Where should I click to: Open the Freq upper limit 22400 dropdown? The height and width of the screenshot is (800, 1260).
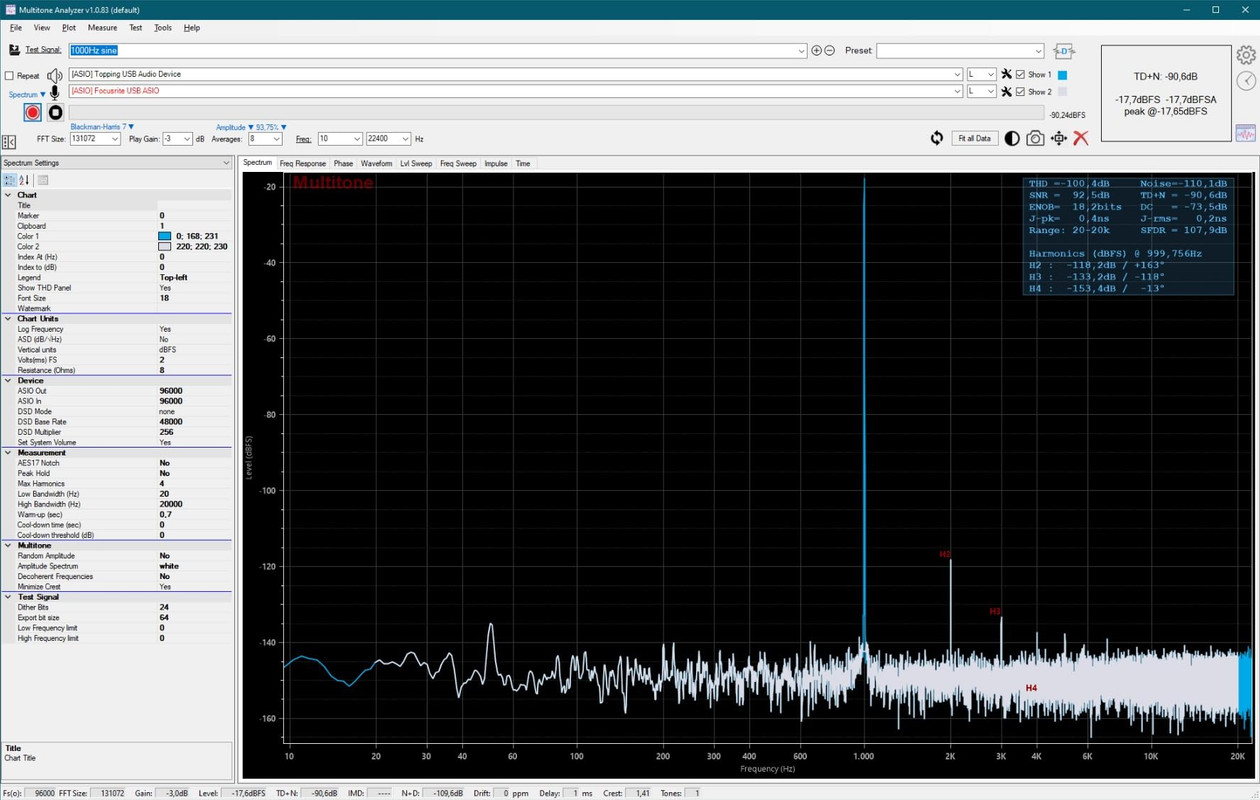click(405, 139)
